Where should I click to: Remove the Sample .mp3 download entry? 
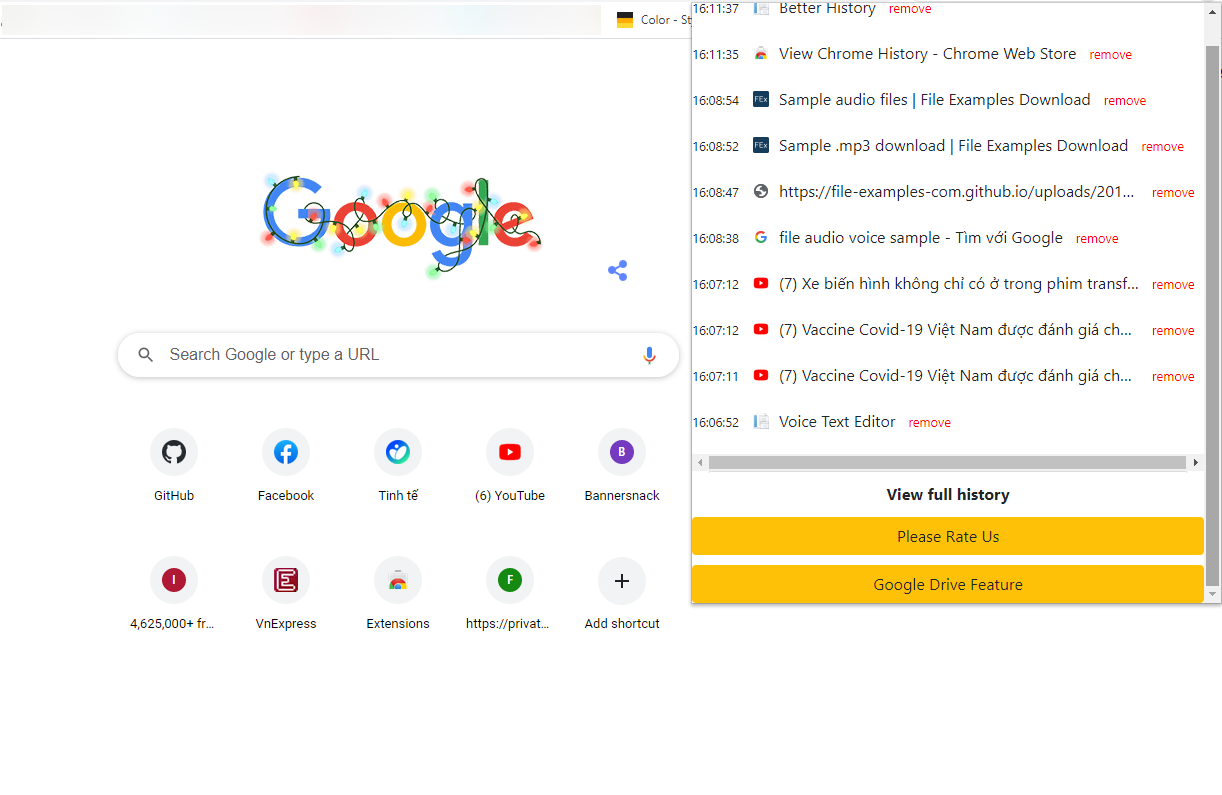(x=1163, y=147)
